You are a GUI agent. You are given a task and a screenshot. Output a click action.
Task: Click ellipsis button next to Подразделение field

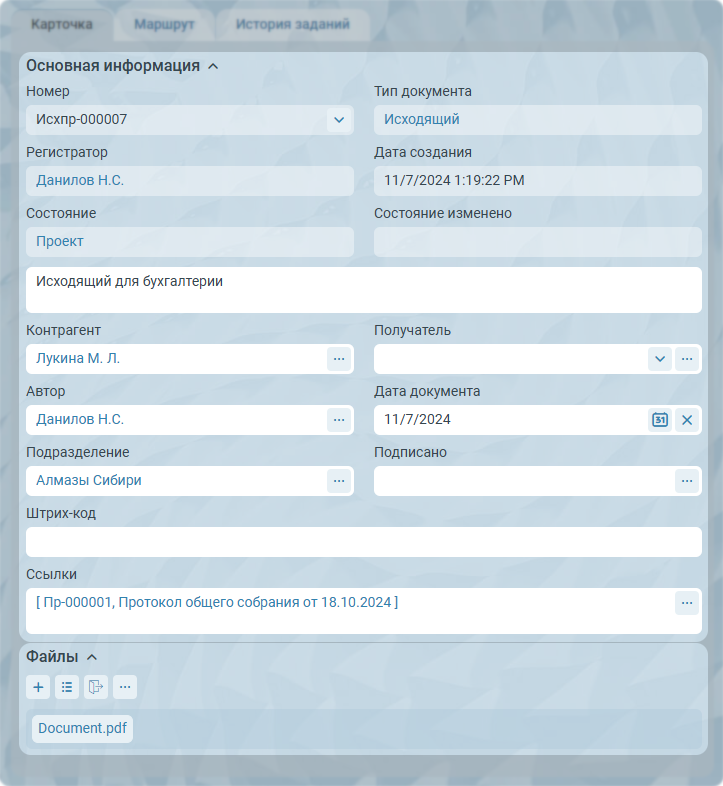339,481
